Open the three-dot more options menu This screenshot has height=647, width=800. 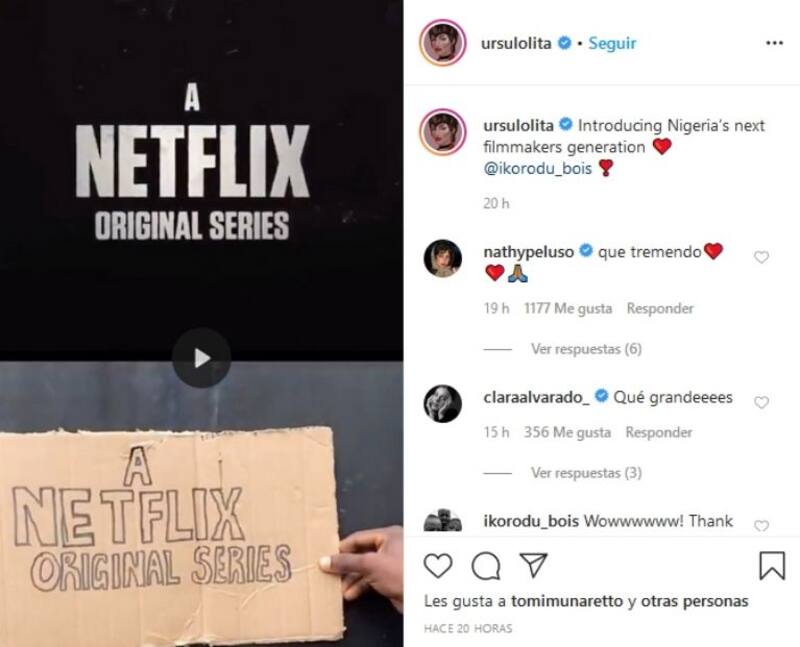tap(774, 43)
